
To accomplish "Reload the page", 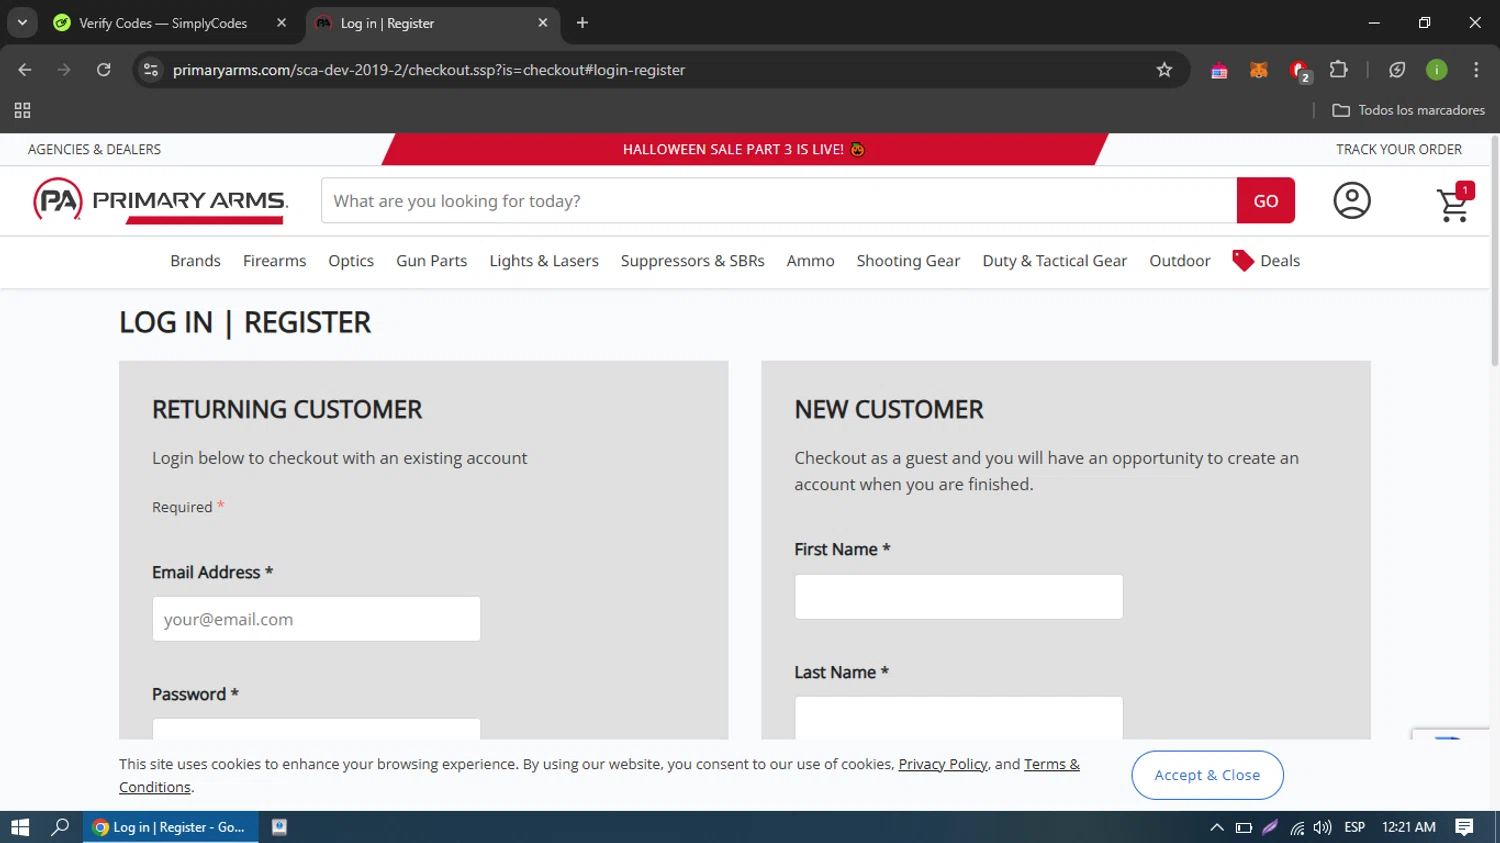I will (104, 70).
